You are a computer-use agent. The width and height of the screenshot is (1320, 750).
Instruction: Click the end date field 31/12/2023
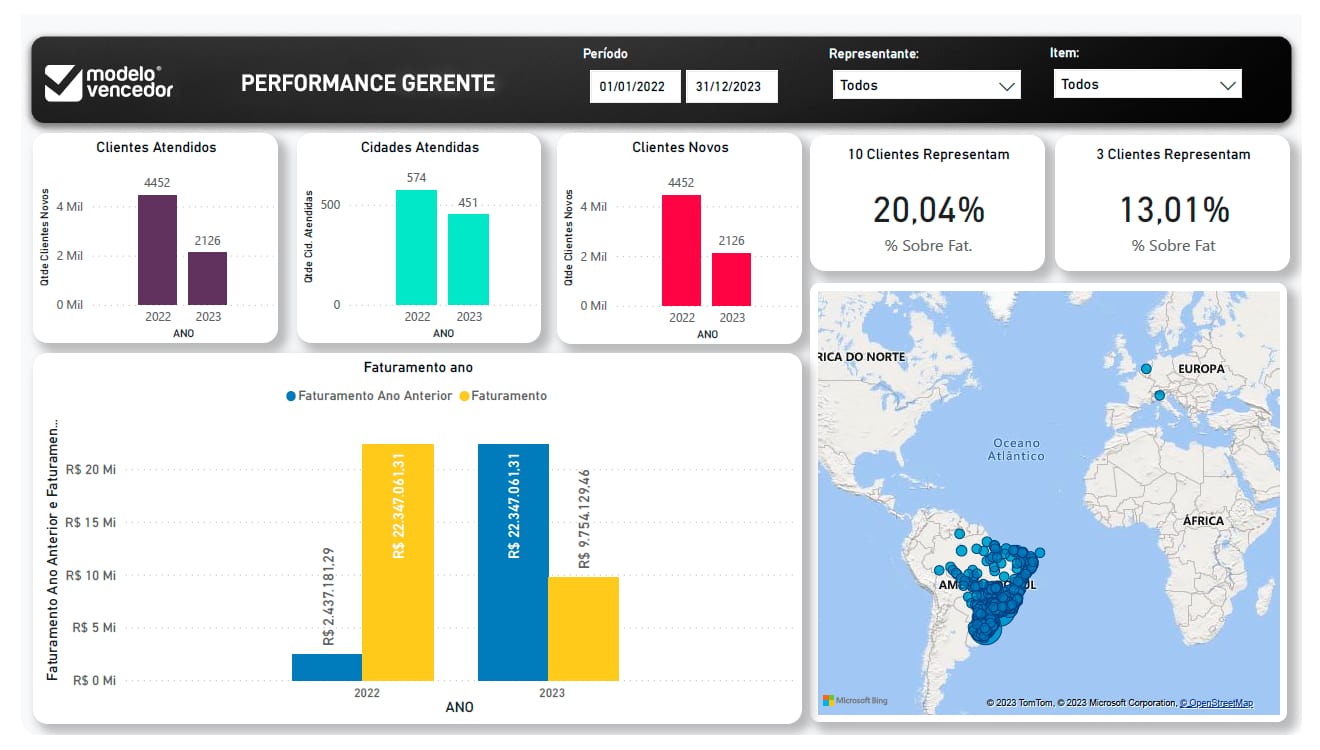coord(730,86)
